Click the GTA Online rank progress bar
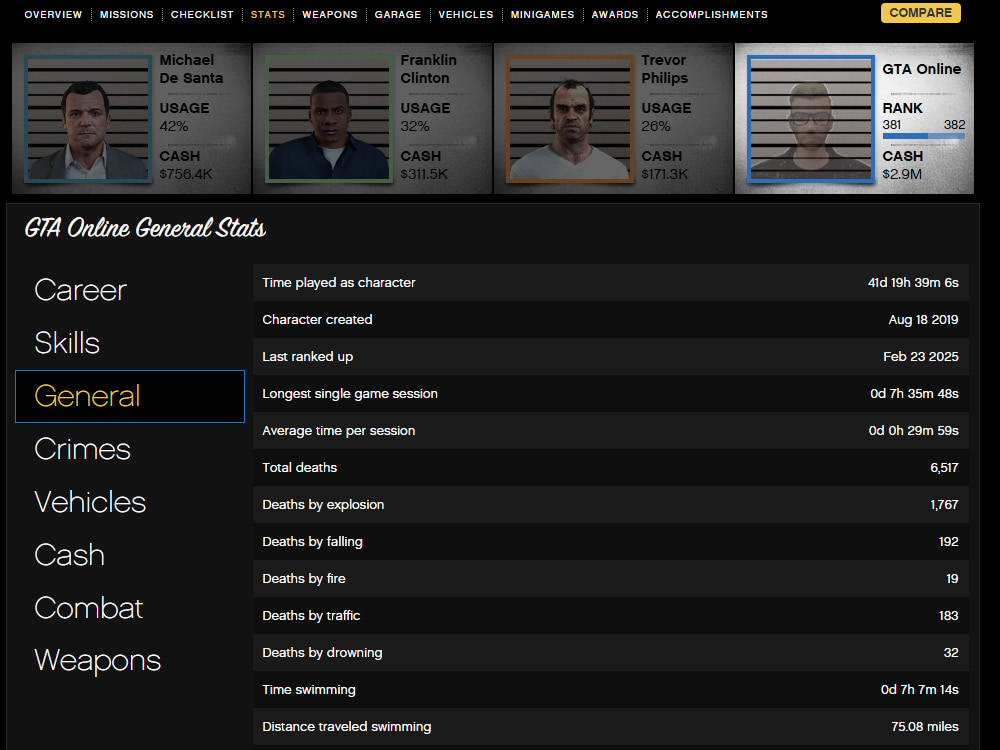 [x=923, y=136]
